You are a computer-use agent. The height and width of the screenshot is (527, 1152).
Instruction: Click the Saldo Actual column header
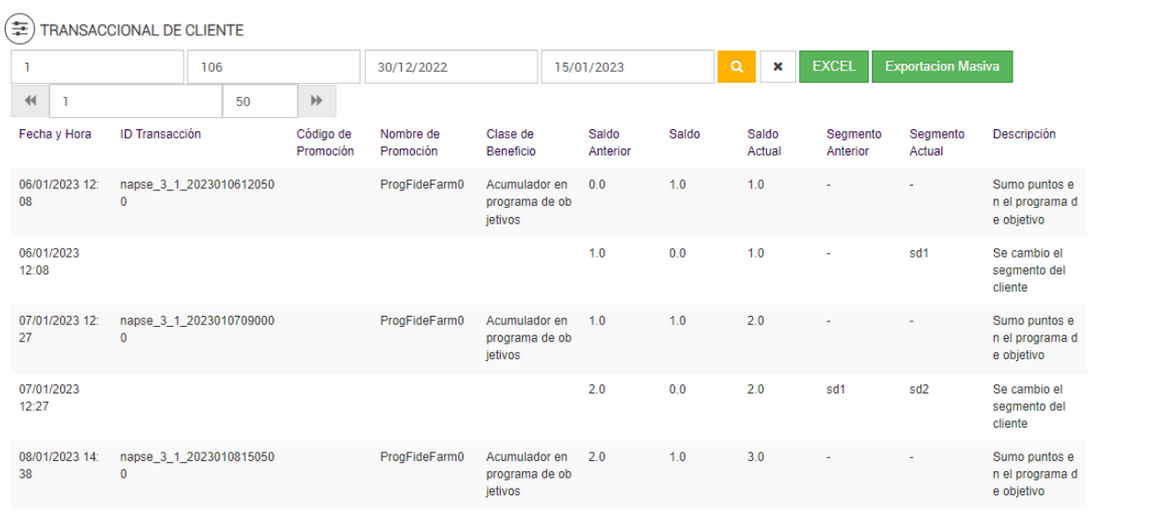764,142
